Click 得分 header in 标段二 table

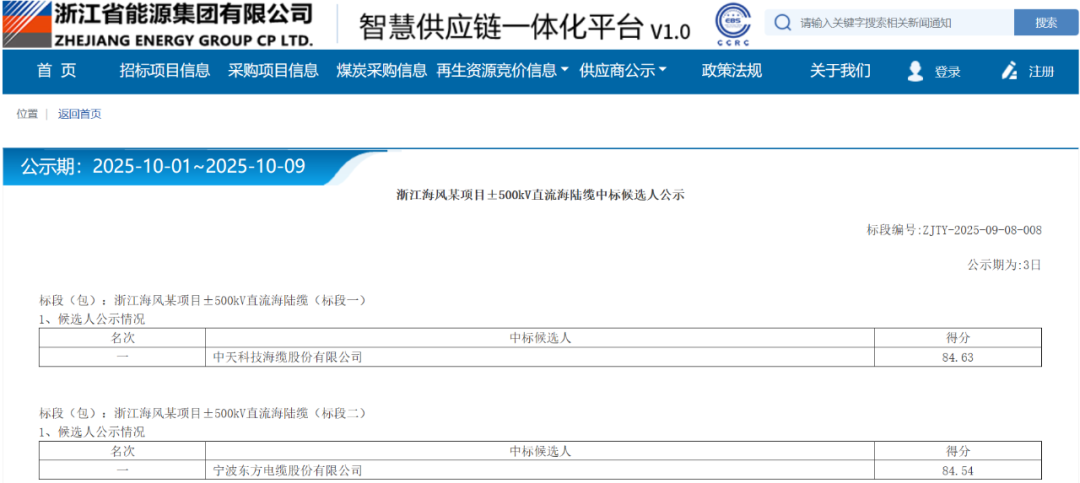957,451
